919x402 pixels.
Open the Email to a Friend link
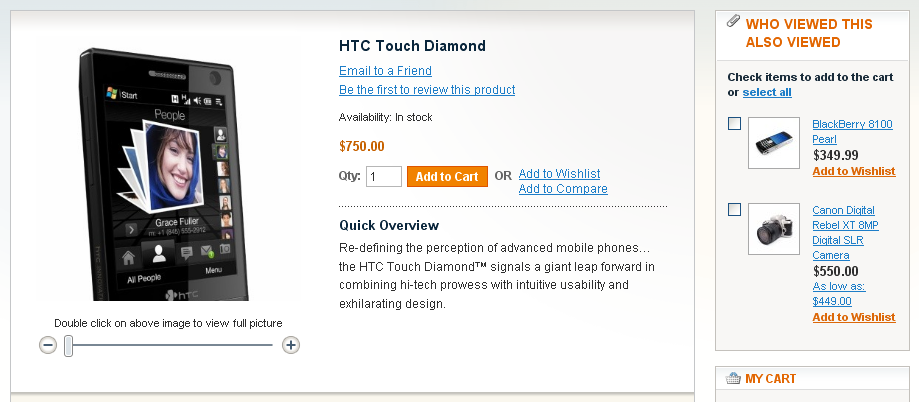(385, 71)
